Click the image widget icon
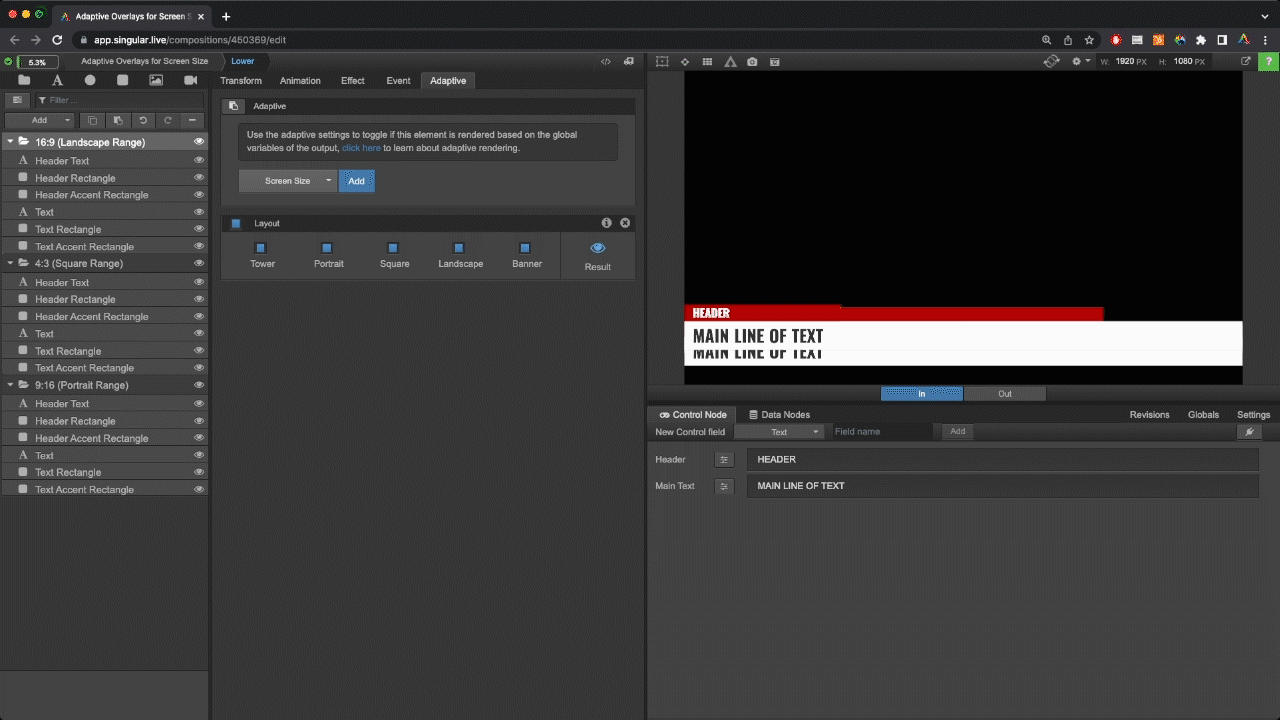 156,80
